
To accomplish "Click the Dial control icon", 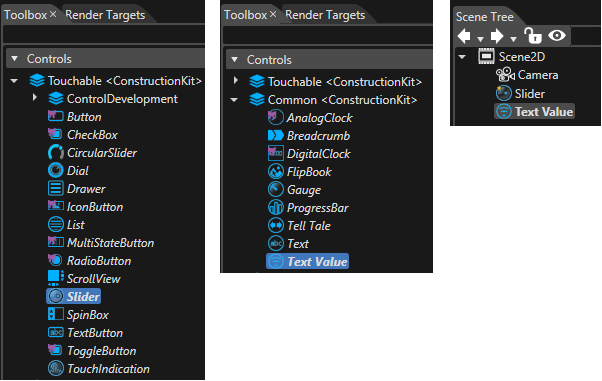I will click(x=56, y=170).
